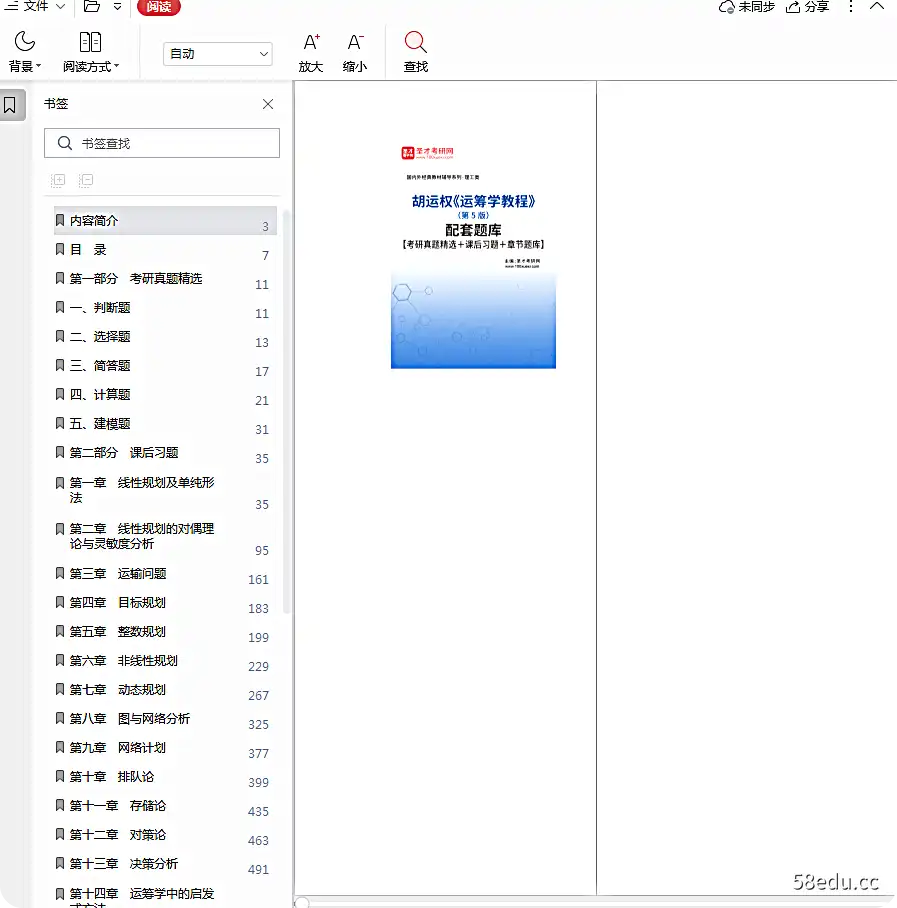The width and height of the screenshot is (897, 908).
Task: Open 第一章 线性规划及单纯形法 bookmark
Action: coord(165,490)
